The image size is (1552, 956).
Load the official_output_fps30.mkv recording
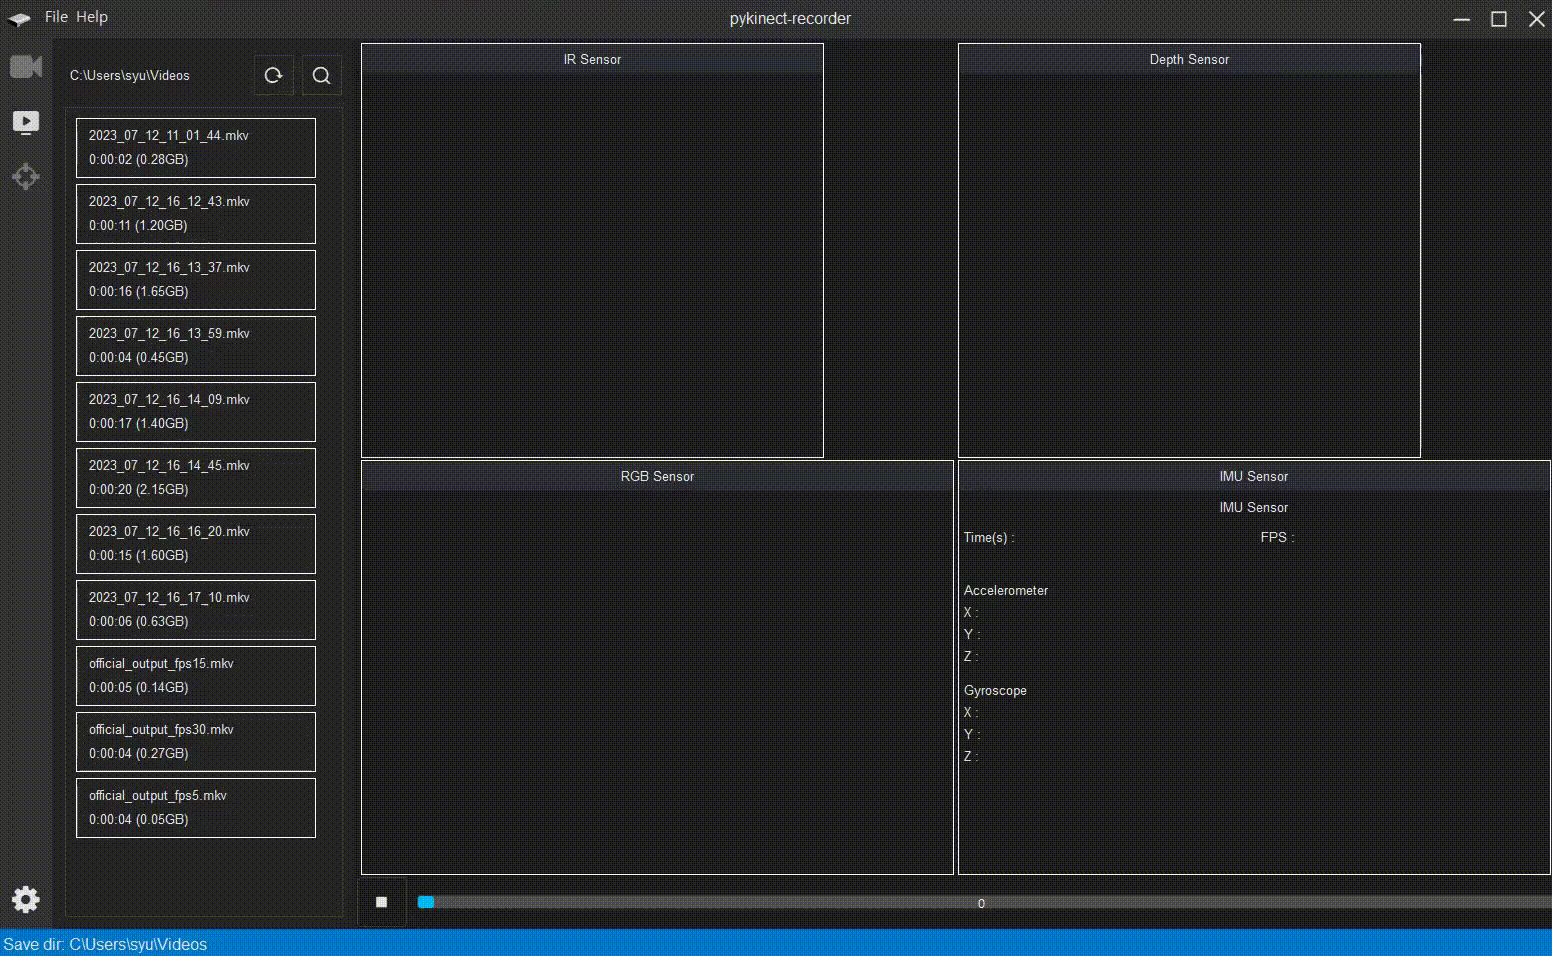point(196,742)
